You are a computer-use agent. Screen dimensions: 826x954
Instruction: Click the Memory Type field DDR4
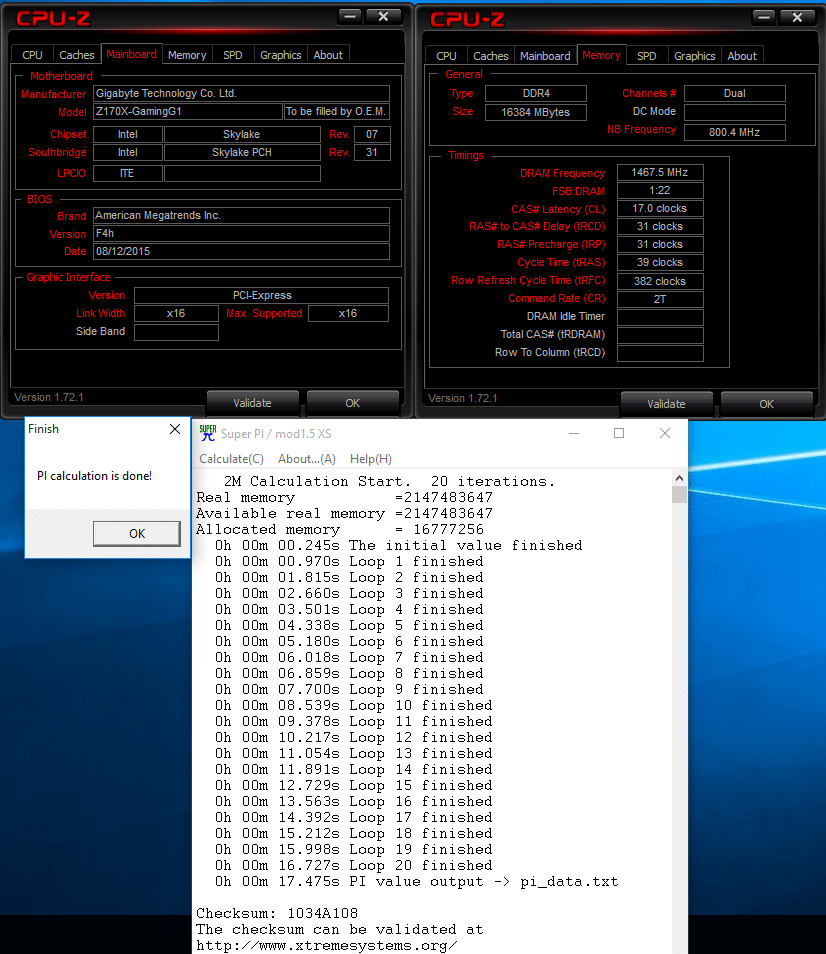(536, 93)
